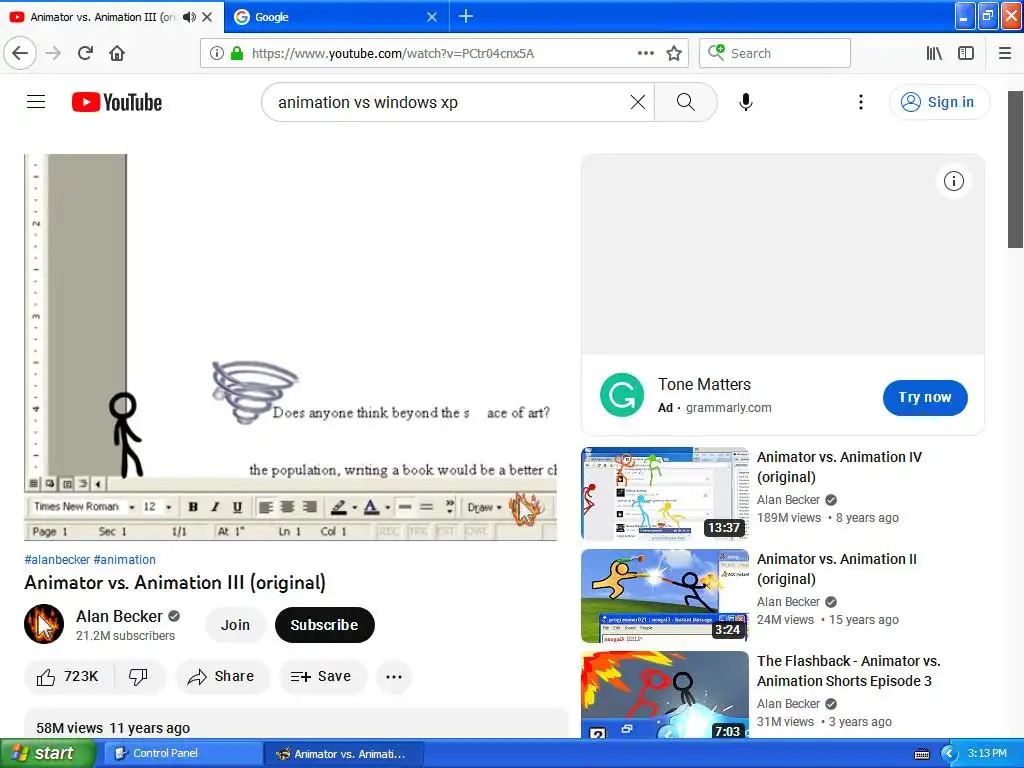Switch to Control Panel taskbar item
The height and width of the screenshot is (768, 1024).
[x=184, y=753]
